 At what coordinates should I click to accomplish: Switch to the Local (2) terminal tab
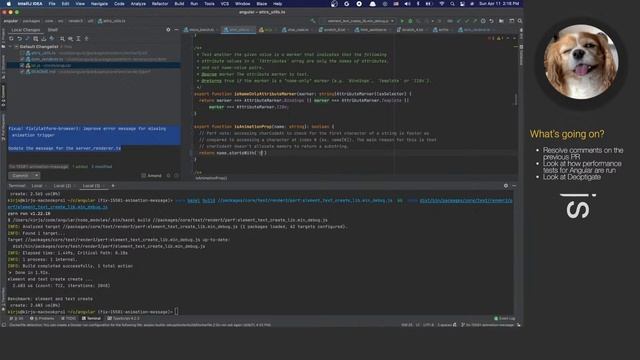point(62,186)
